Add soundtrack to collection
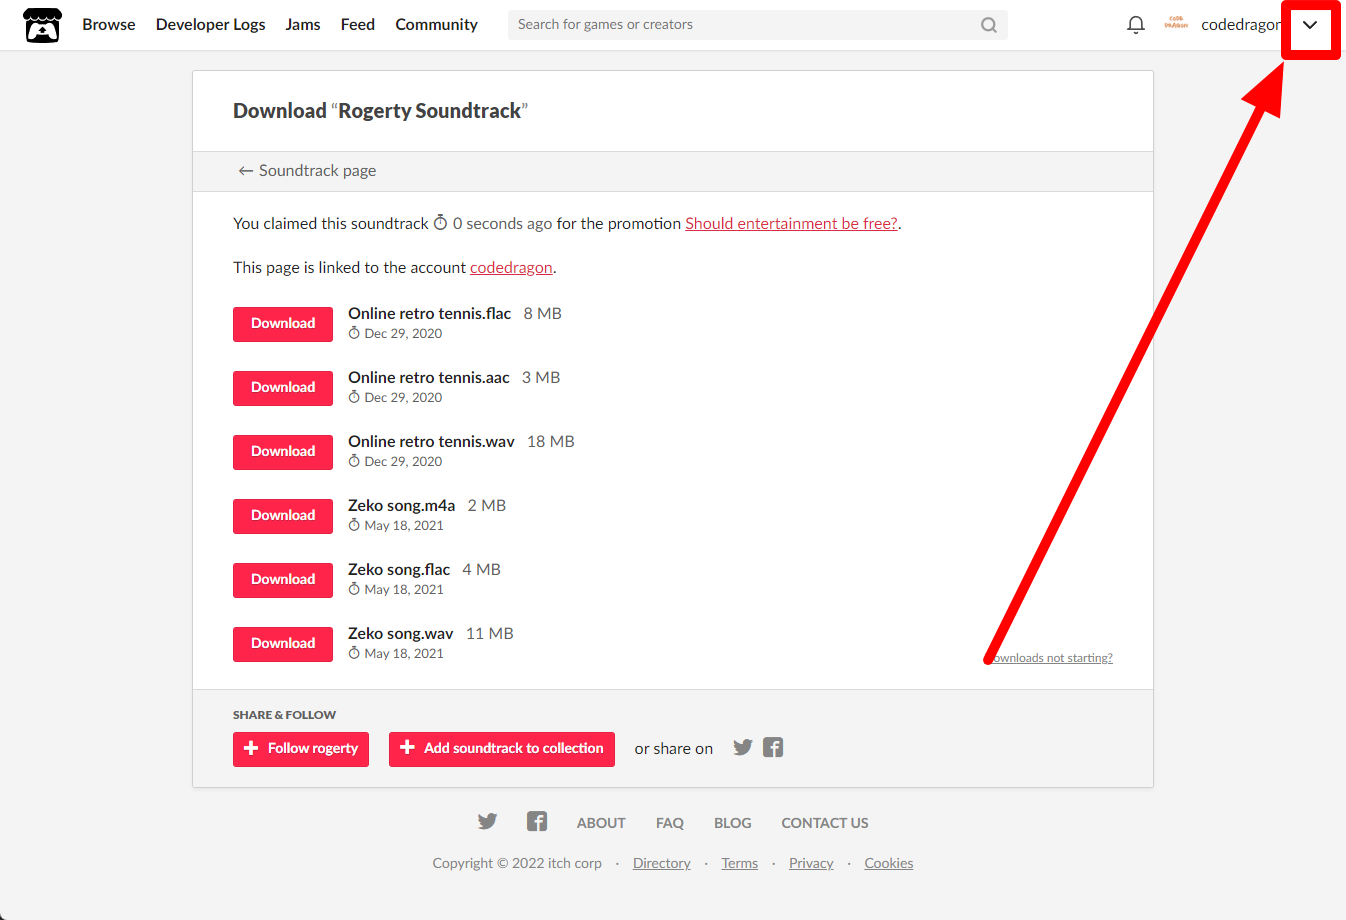Screen dimensions: 1346x920 pyautogui.click(x=502, y=749)
